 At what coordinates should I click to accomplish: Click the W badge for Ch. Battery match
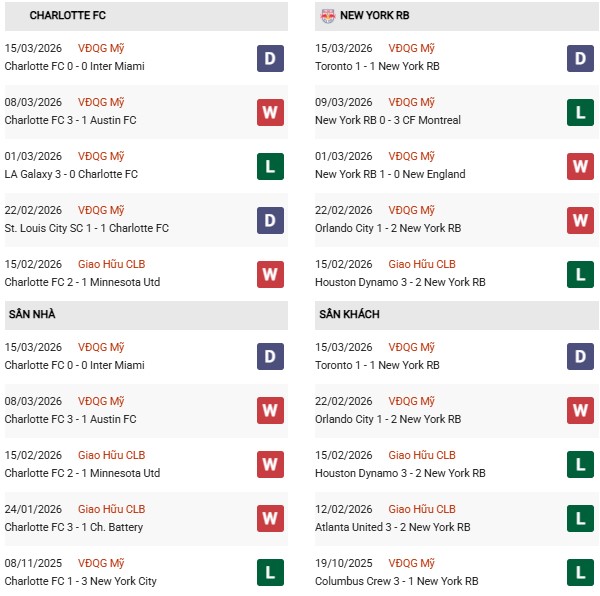(x=270, y=519)
